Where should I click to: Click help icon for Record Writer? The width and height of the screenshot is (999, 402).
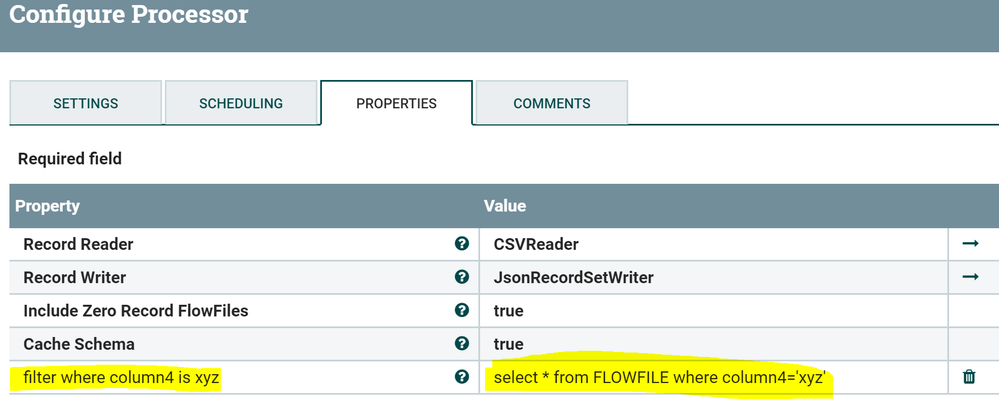(x=461, y=277)
